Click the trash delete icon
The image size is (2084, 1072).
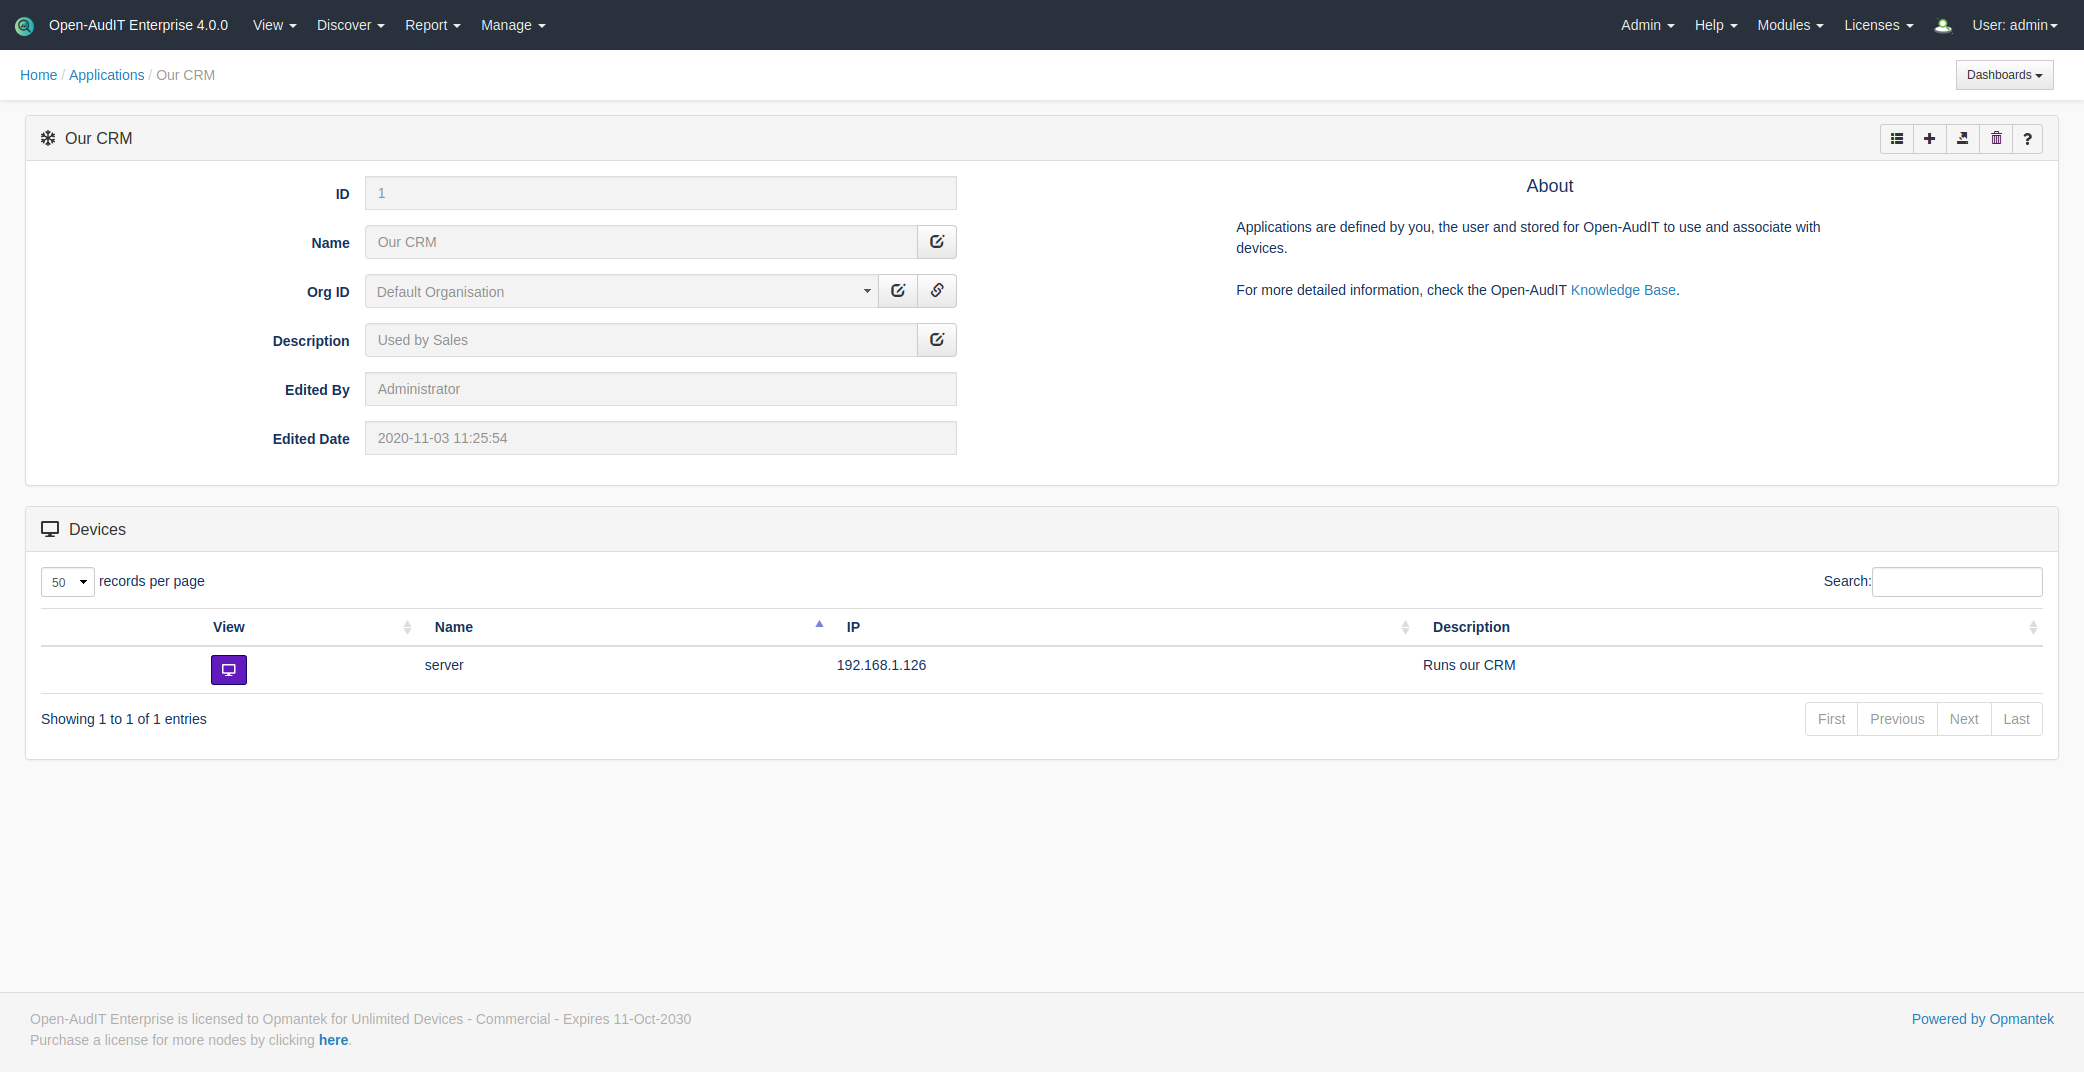point(1996,139)
